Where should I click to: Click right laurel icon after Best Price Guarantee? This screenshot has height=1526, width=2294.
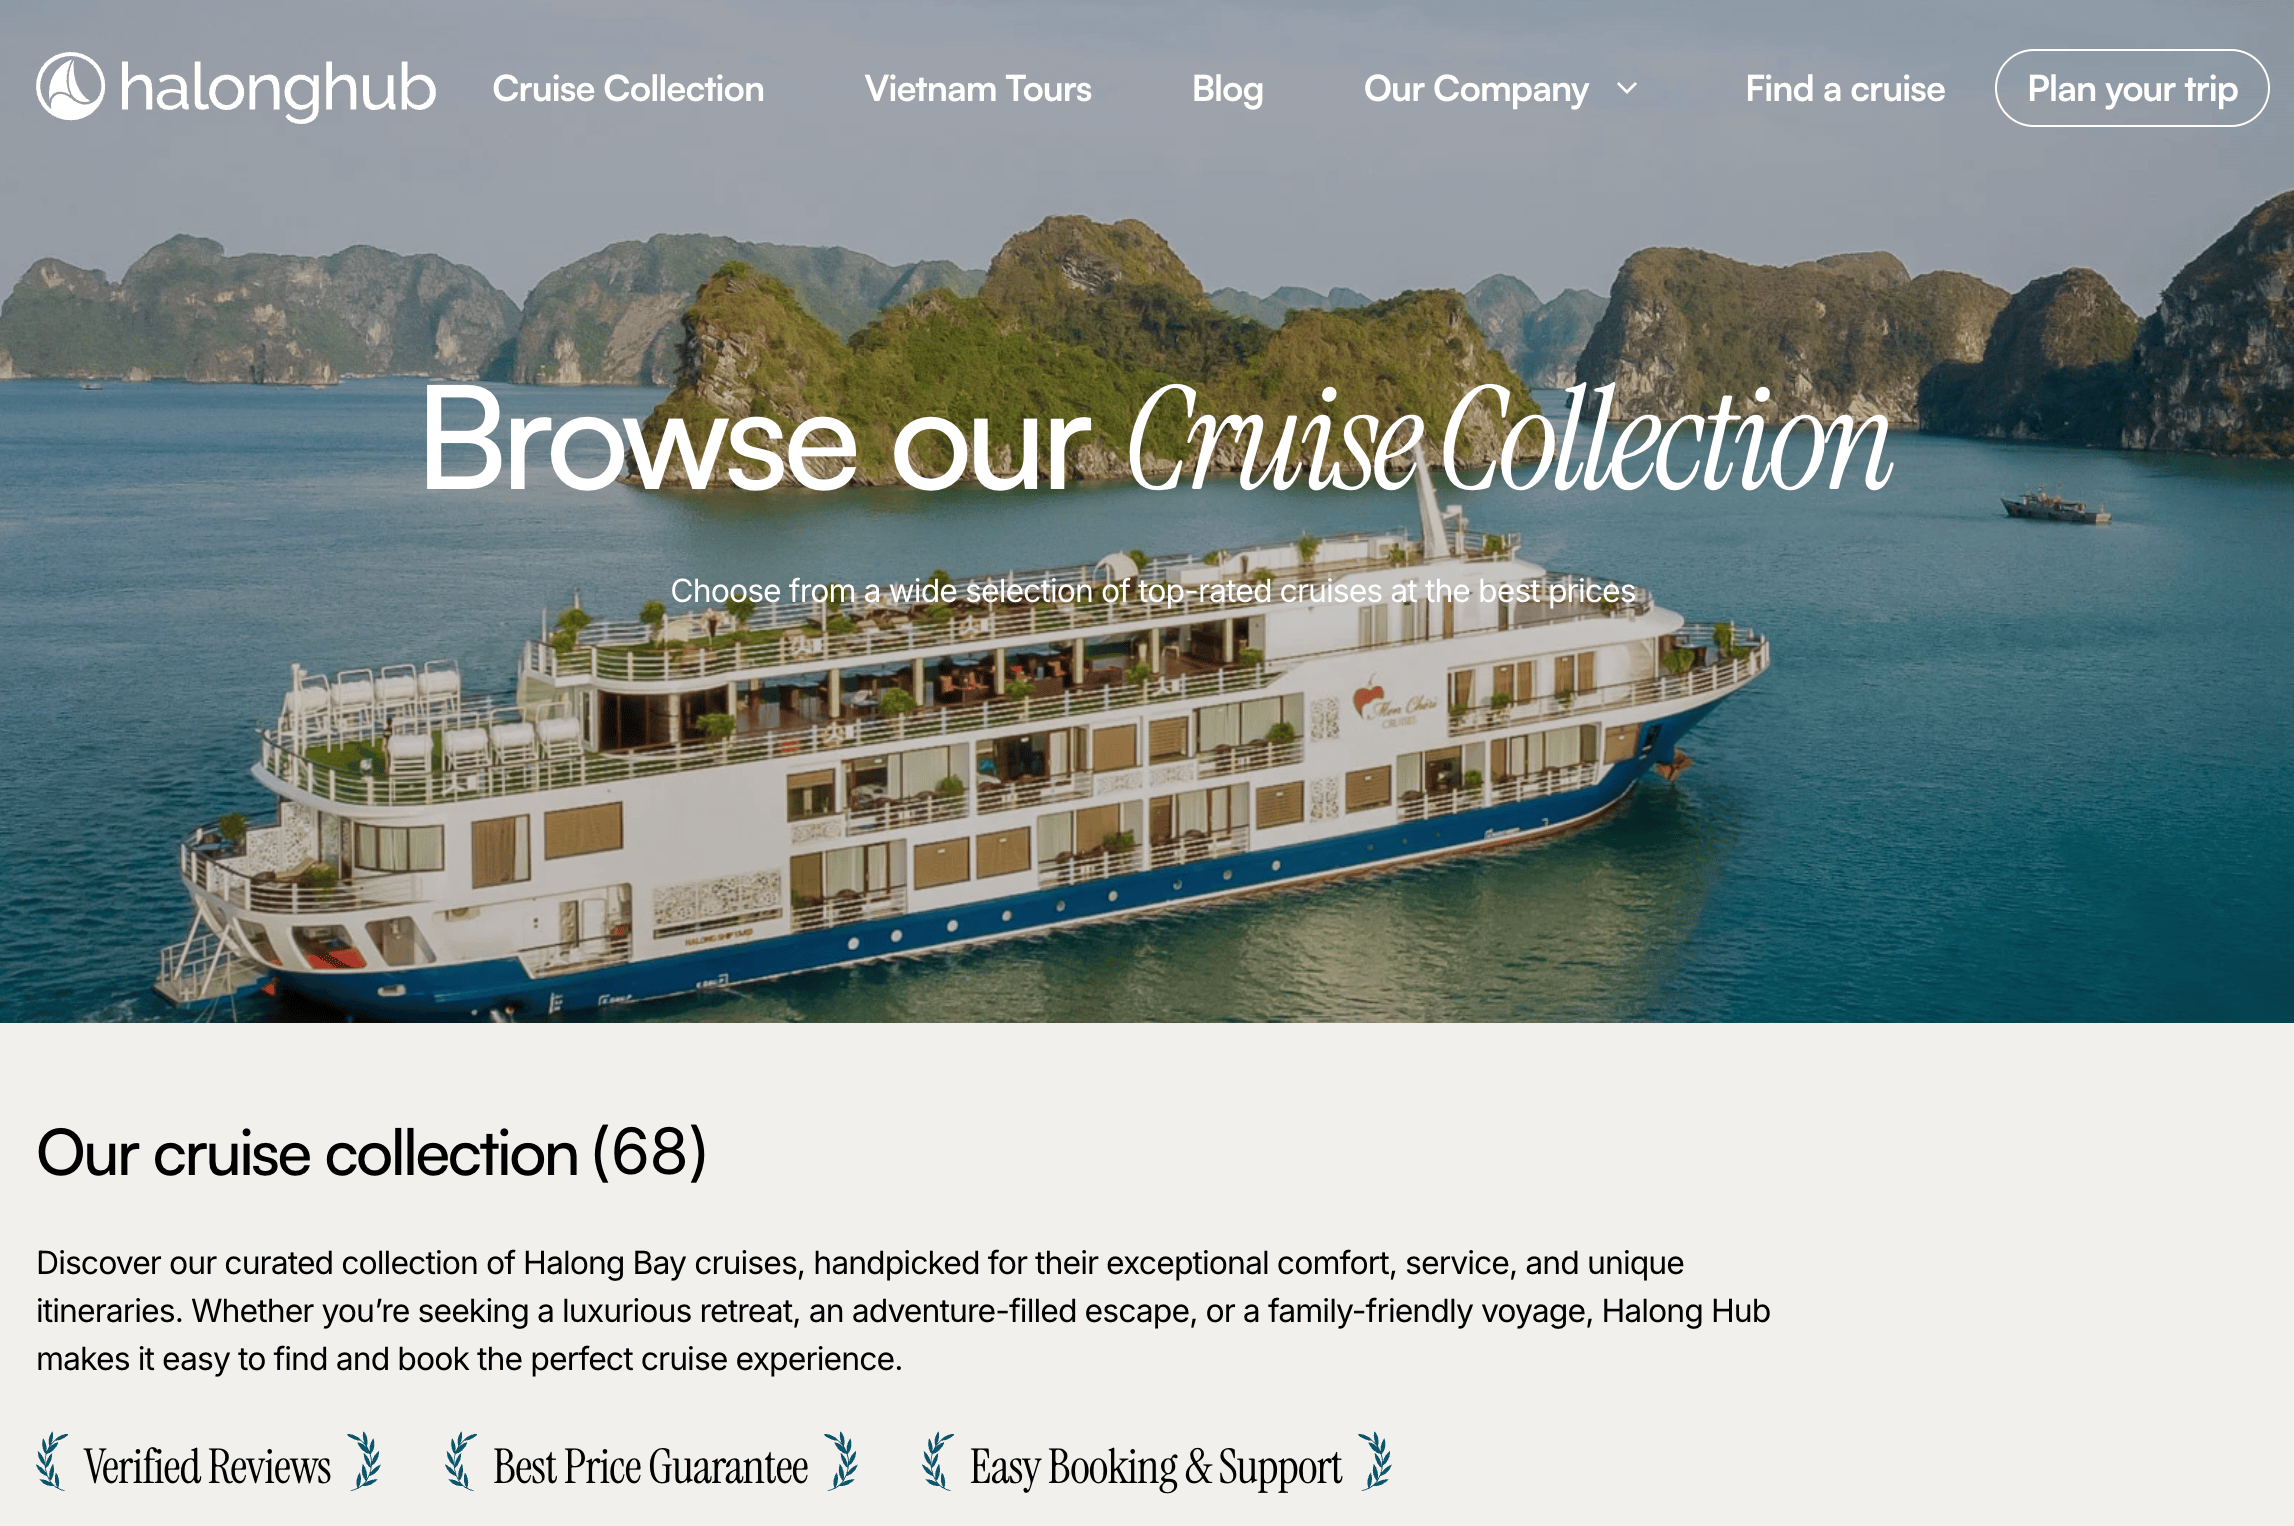coord(842,1462)
